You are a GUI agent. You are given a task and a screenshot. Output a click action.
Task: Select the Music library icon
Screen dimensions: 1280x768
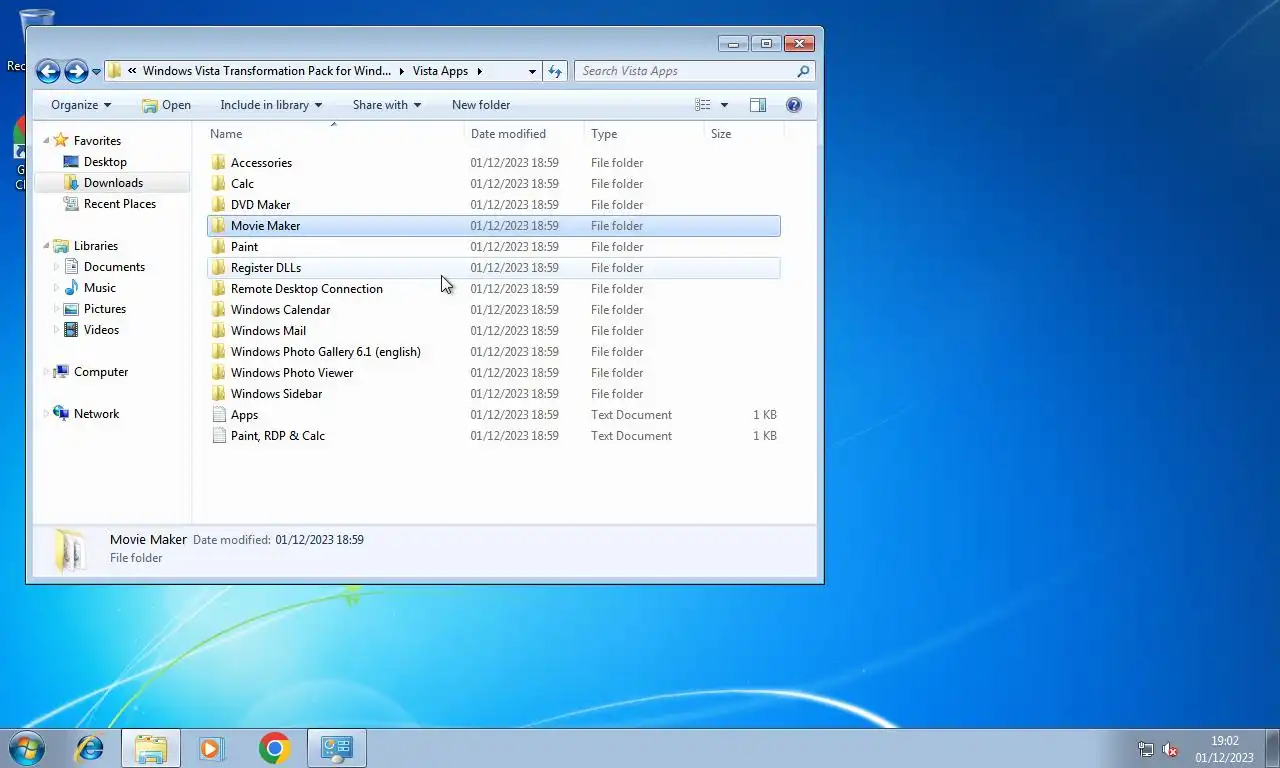click(71, 288)
